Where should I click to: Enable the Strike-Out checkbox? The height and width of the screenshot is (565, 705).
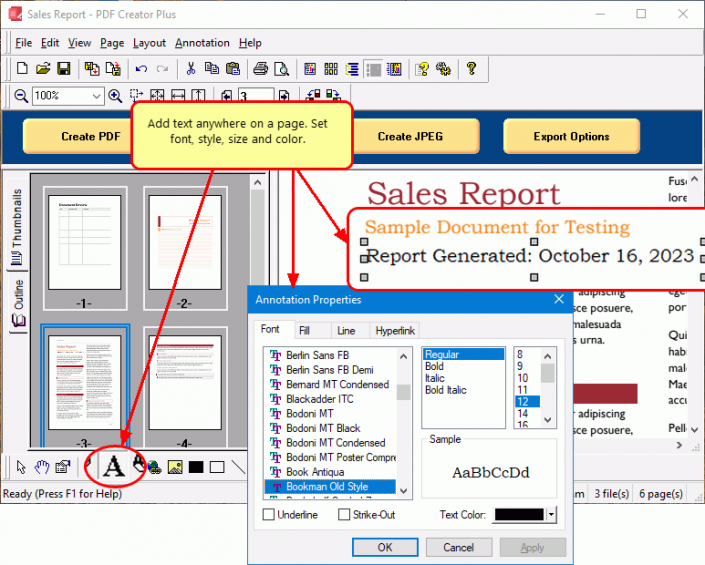(x=344, y=514)
